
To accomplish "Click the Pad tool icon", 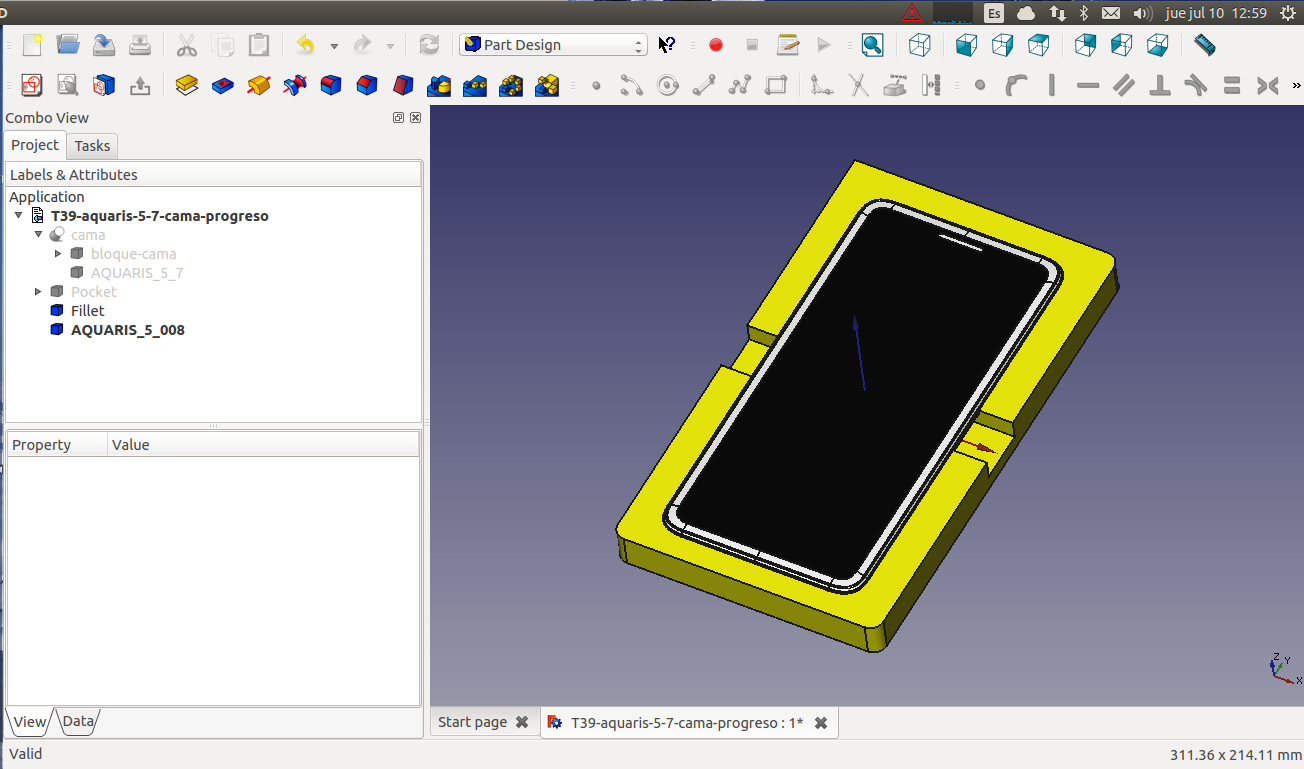I will point(186,86).
